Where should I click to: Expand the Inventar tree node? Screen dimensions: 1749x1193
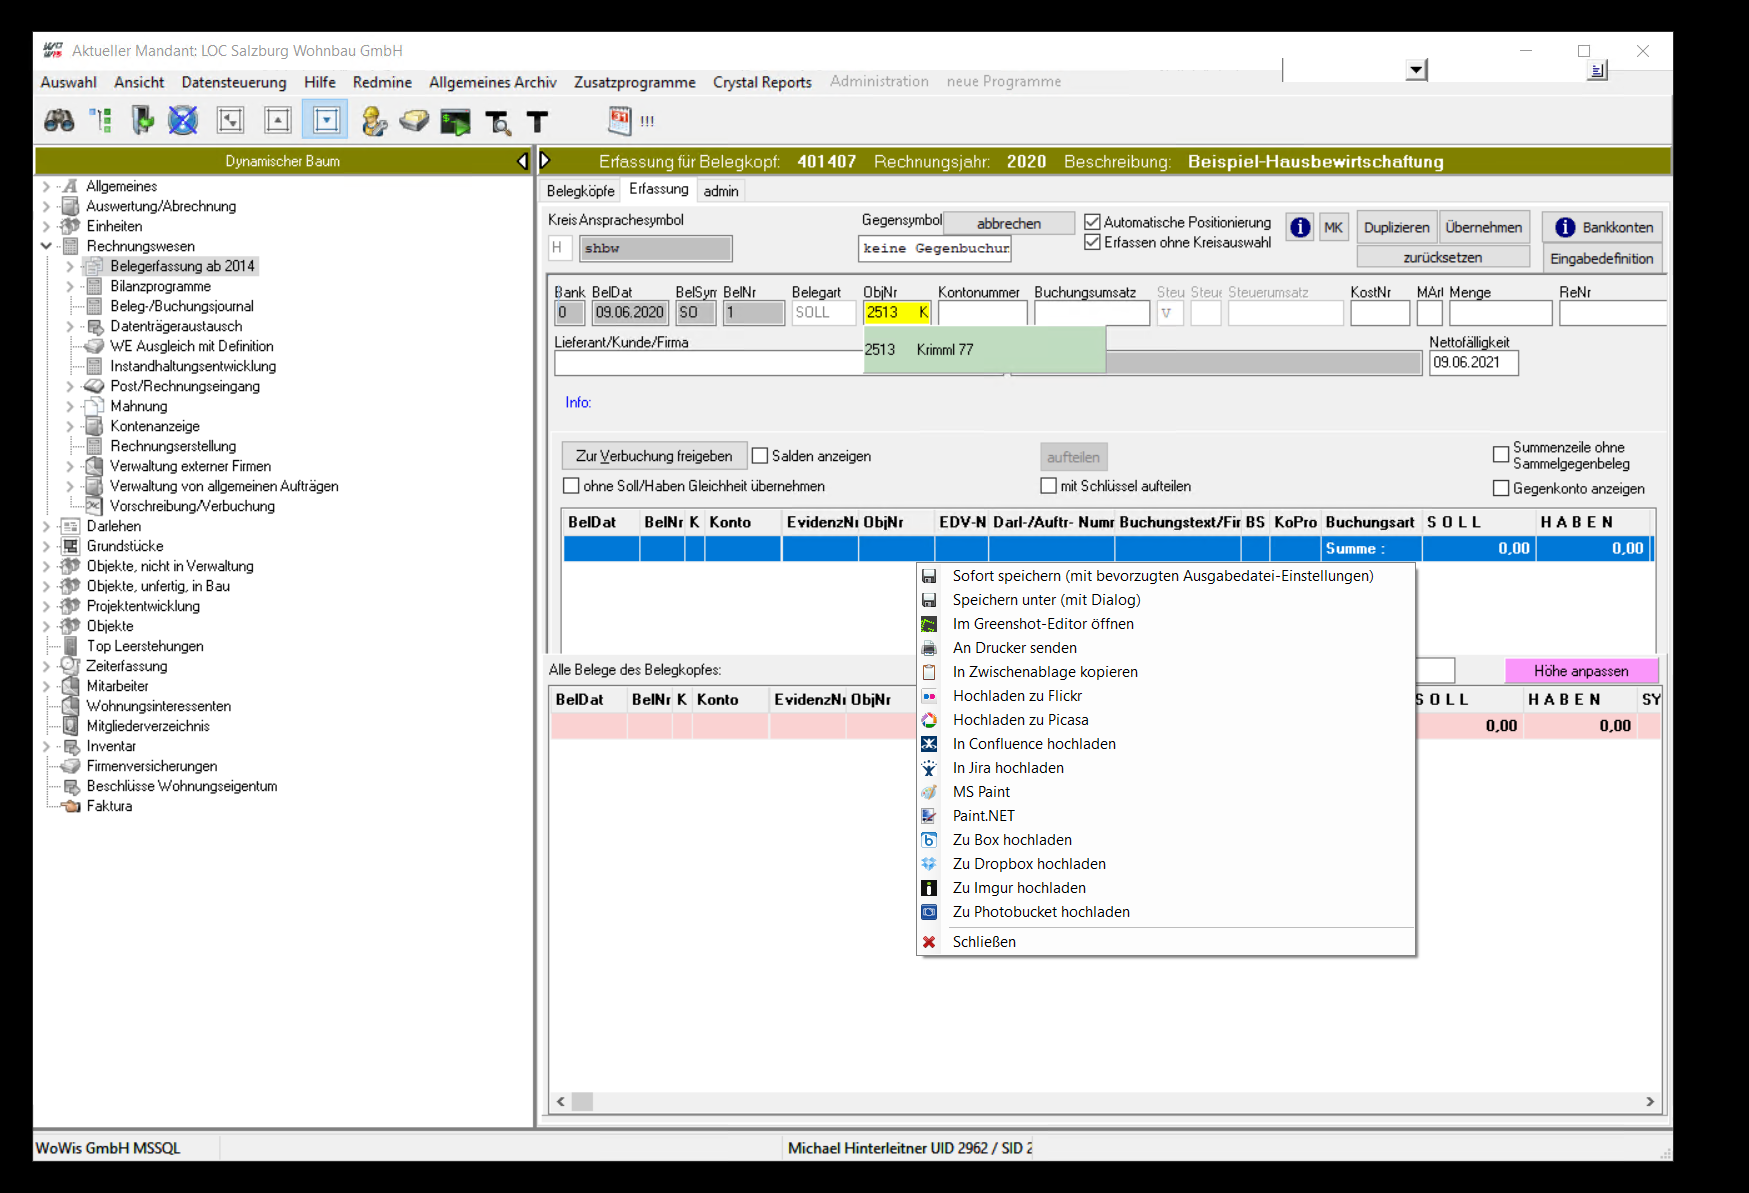[x=46, y=746]
